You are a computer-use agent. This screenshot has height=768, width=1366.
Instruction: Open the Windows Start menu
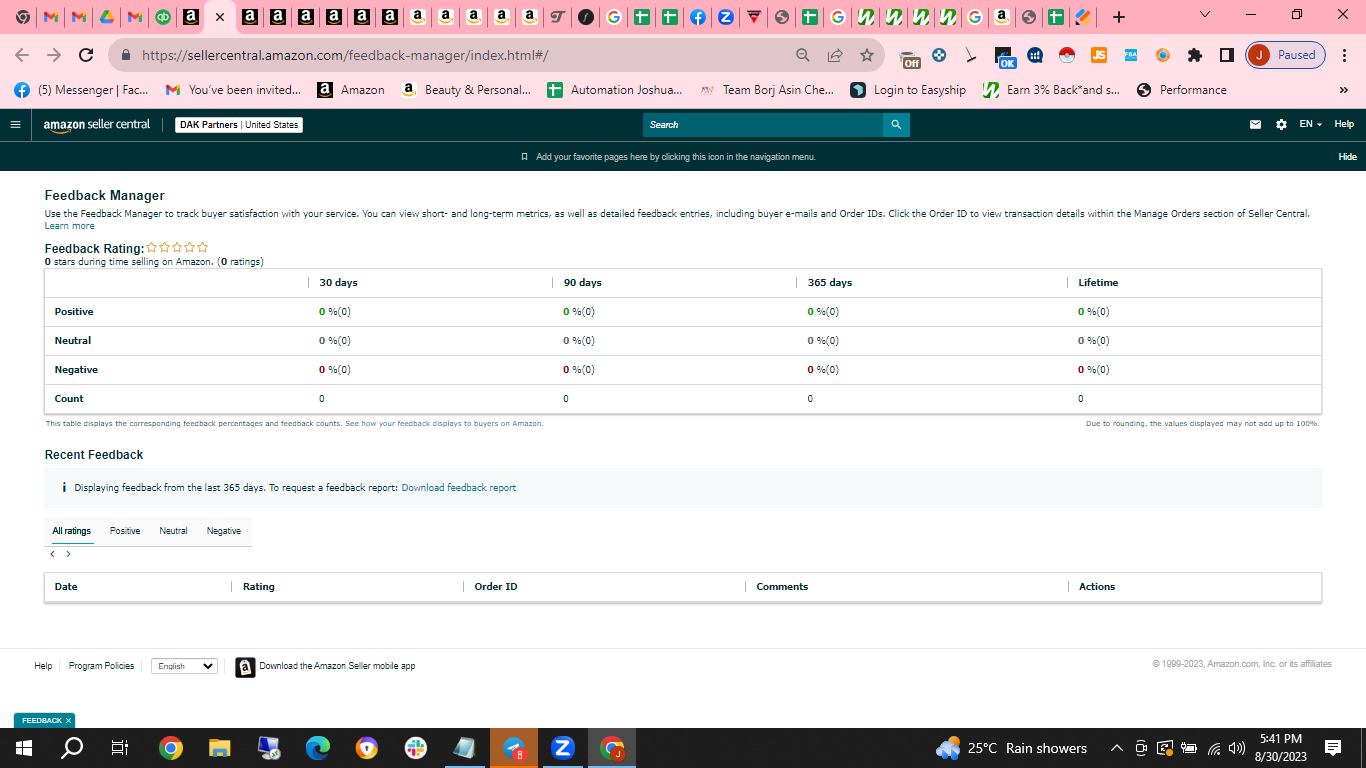coord(24,748)
